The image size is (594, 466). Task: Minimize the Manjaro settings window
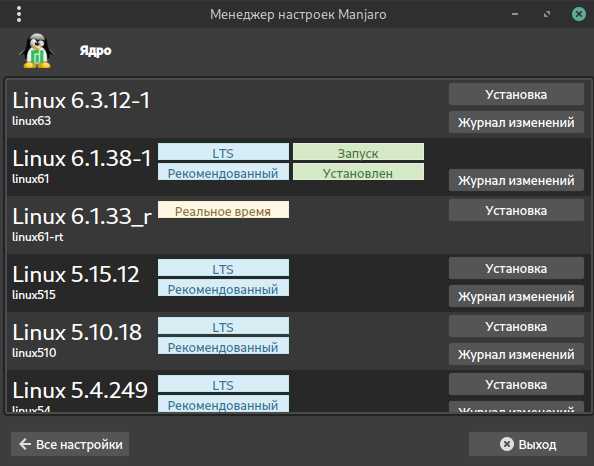click(x=515, y=14)
